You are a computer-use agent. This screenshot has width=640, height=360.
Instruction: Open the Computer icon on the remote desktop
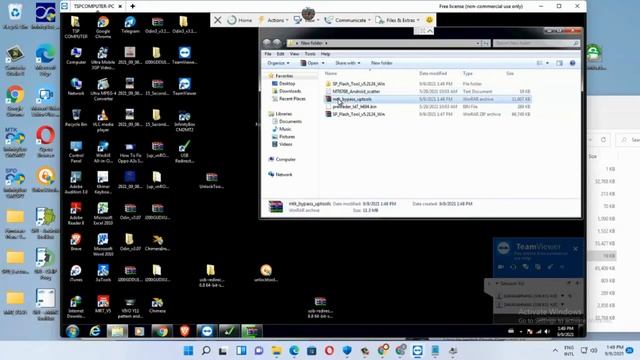pos(76,56)
